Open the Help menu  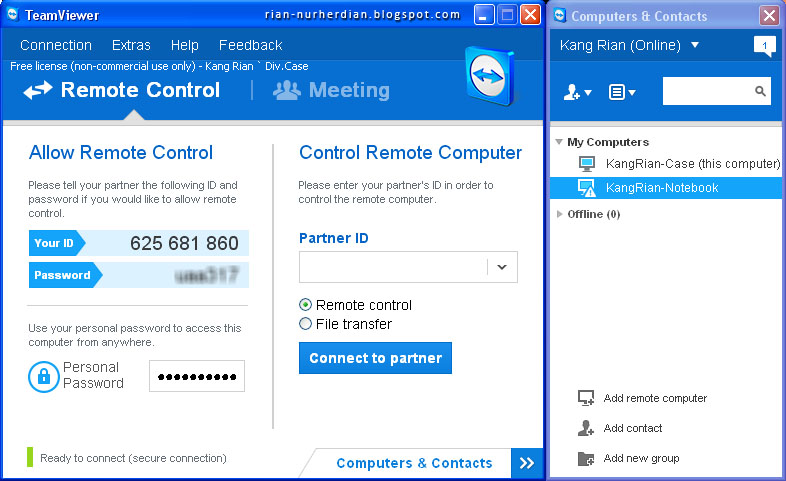(184, 45)
